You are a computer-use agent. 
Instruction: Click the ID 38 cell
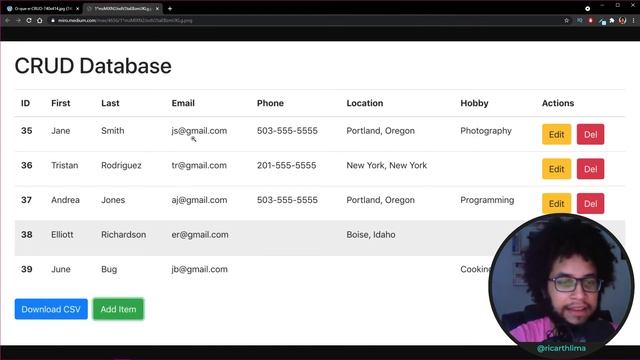(x=27, y=235)
